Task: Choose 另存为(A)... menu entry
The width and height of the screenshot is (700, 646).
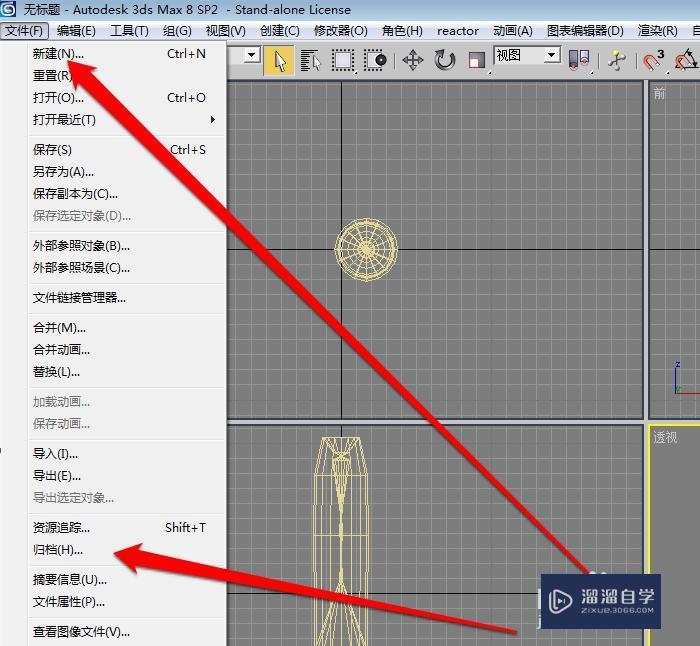Action: coord(127,172)
